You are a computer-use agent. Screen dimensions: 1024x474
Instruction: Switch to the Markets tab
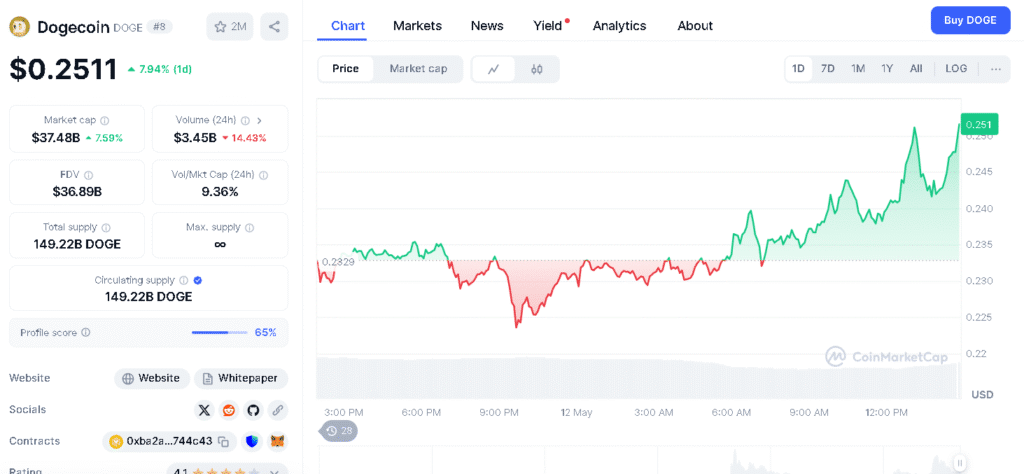[417, 26]
